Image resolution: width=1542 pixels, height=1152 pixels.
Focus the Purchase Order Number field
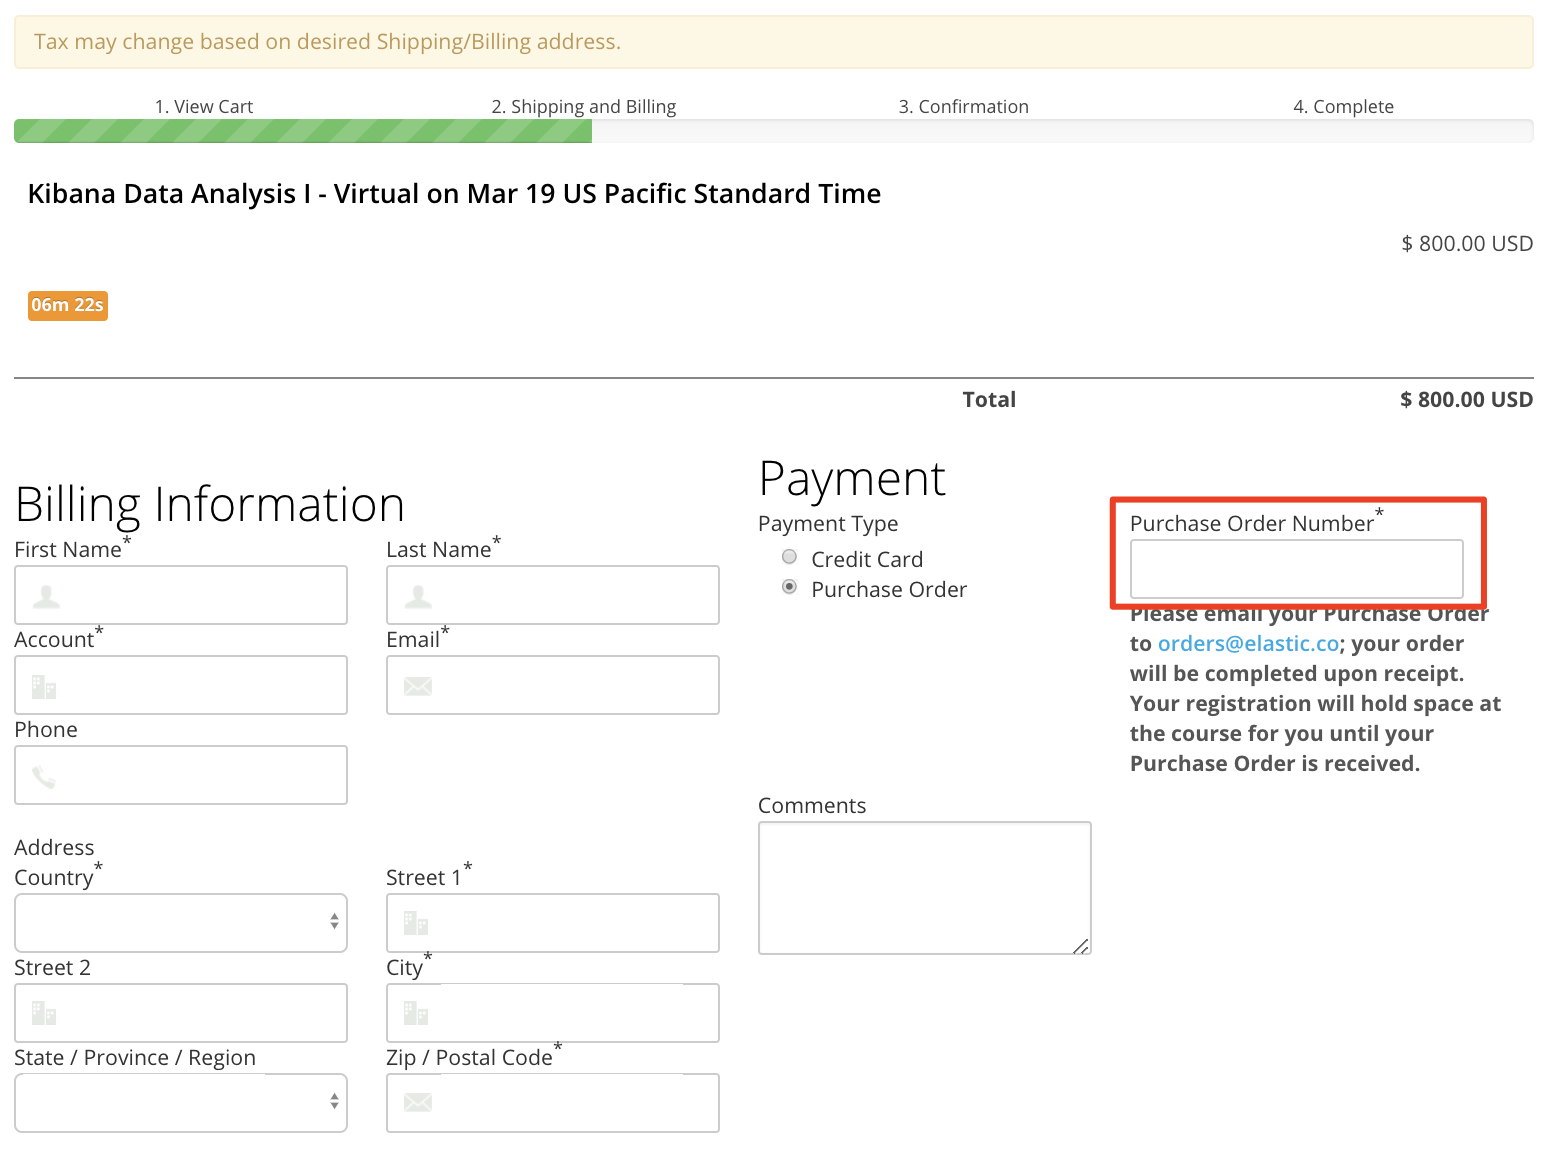point(1296,569)
